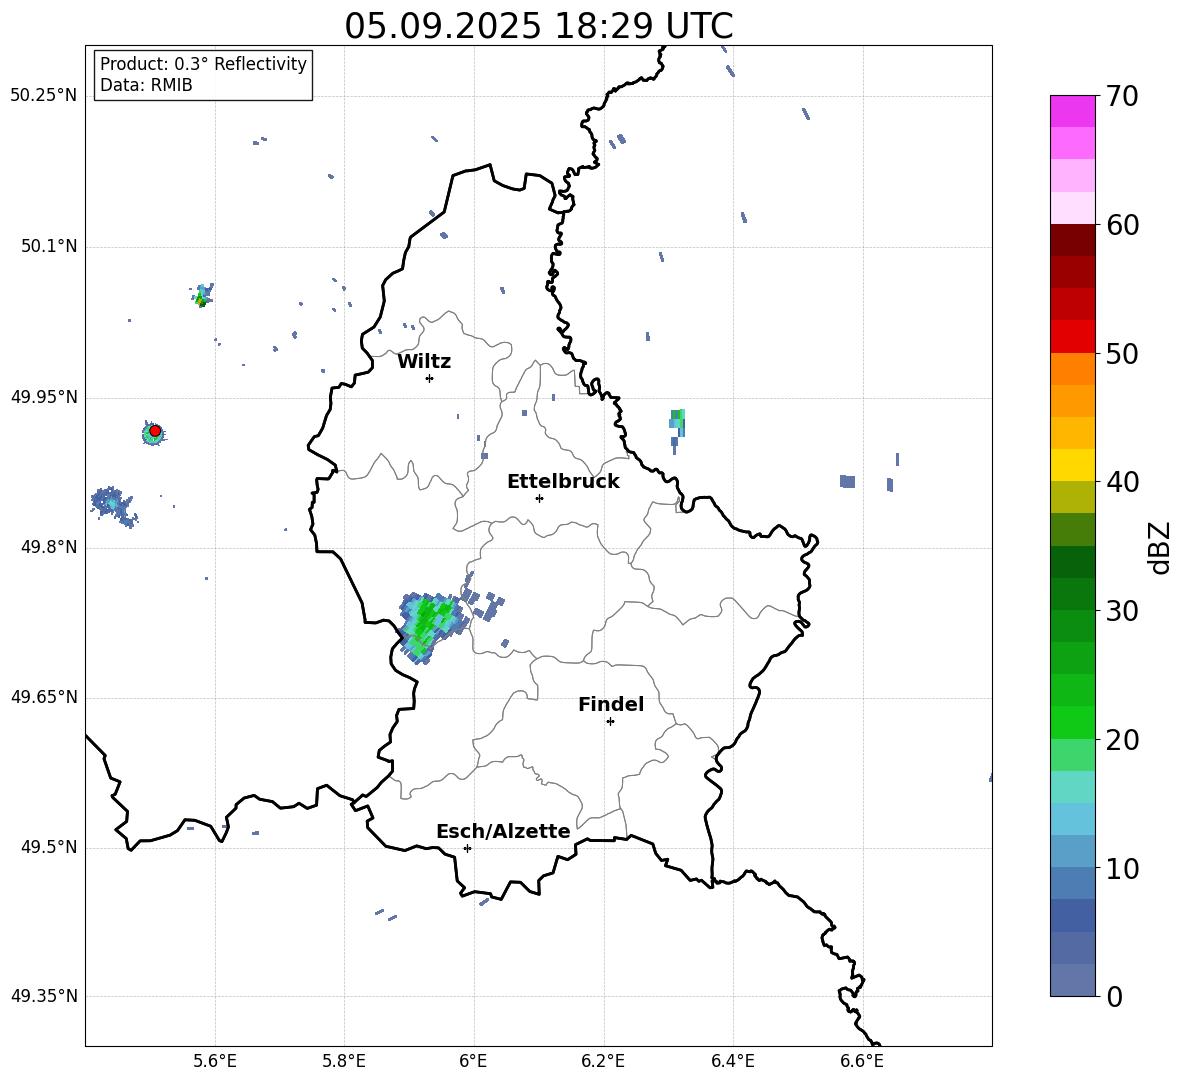Click the 0 colorbar tick label

1114,997
